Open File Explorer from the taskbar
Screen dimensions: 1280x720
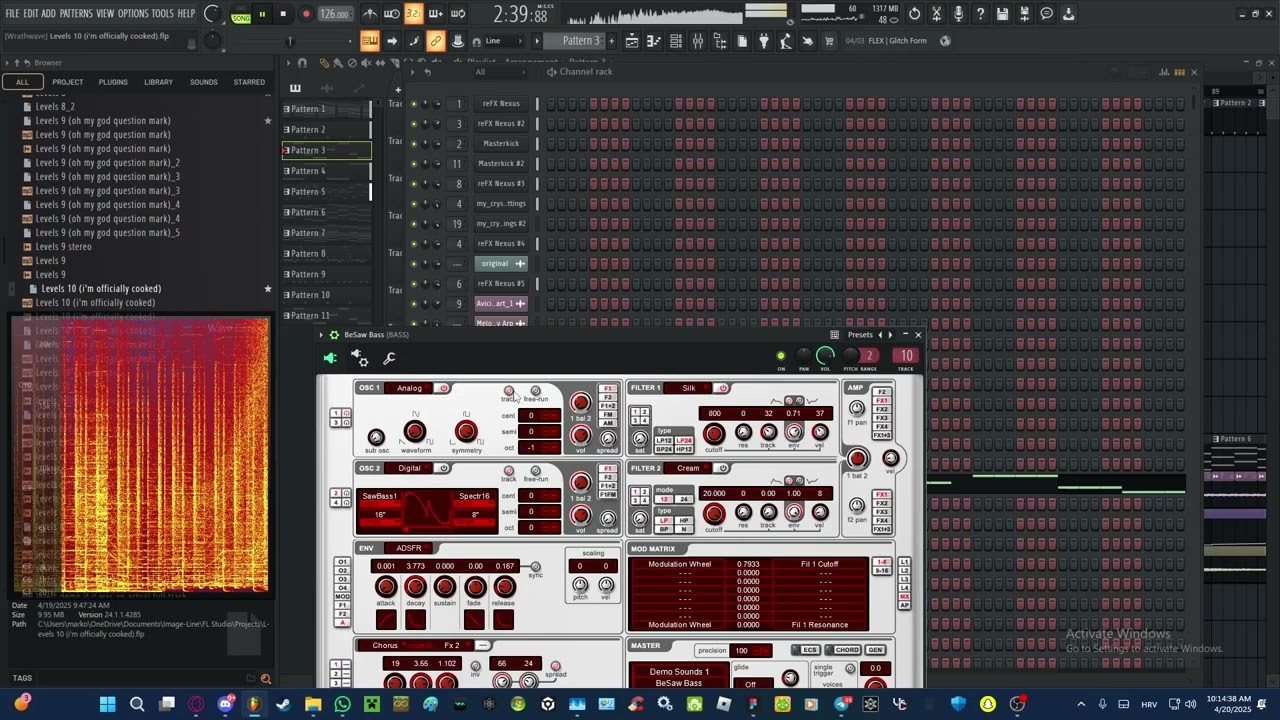[x=313, y=704]
